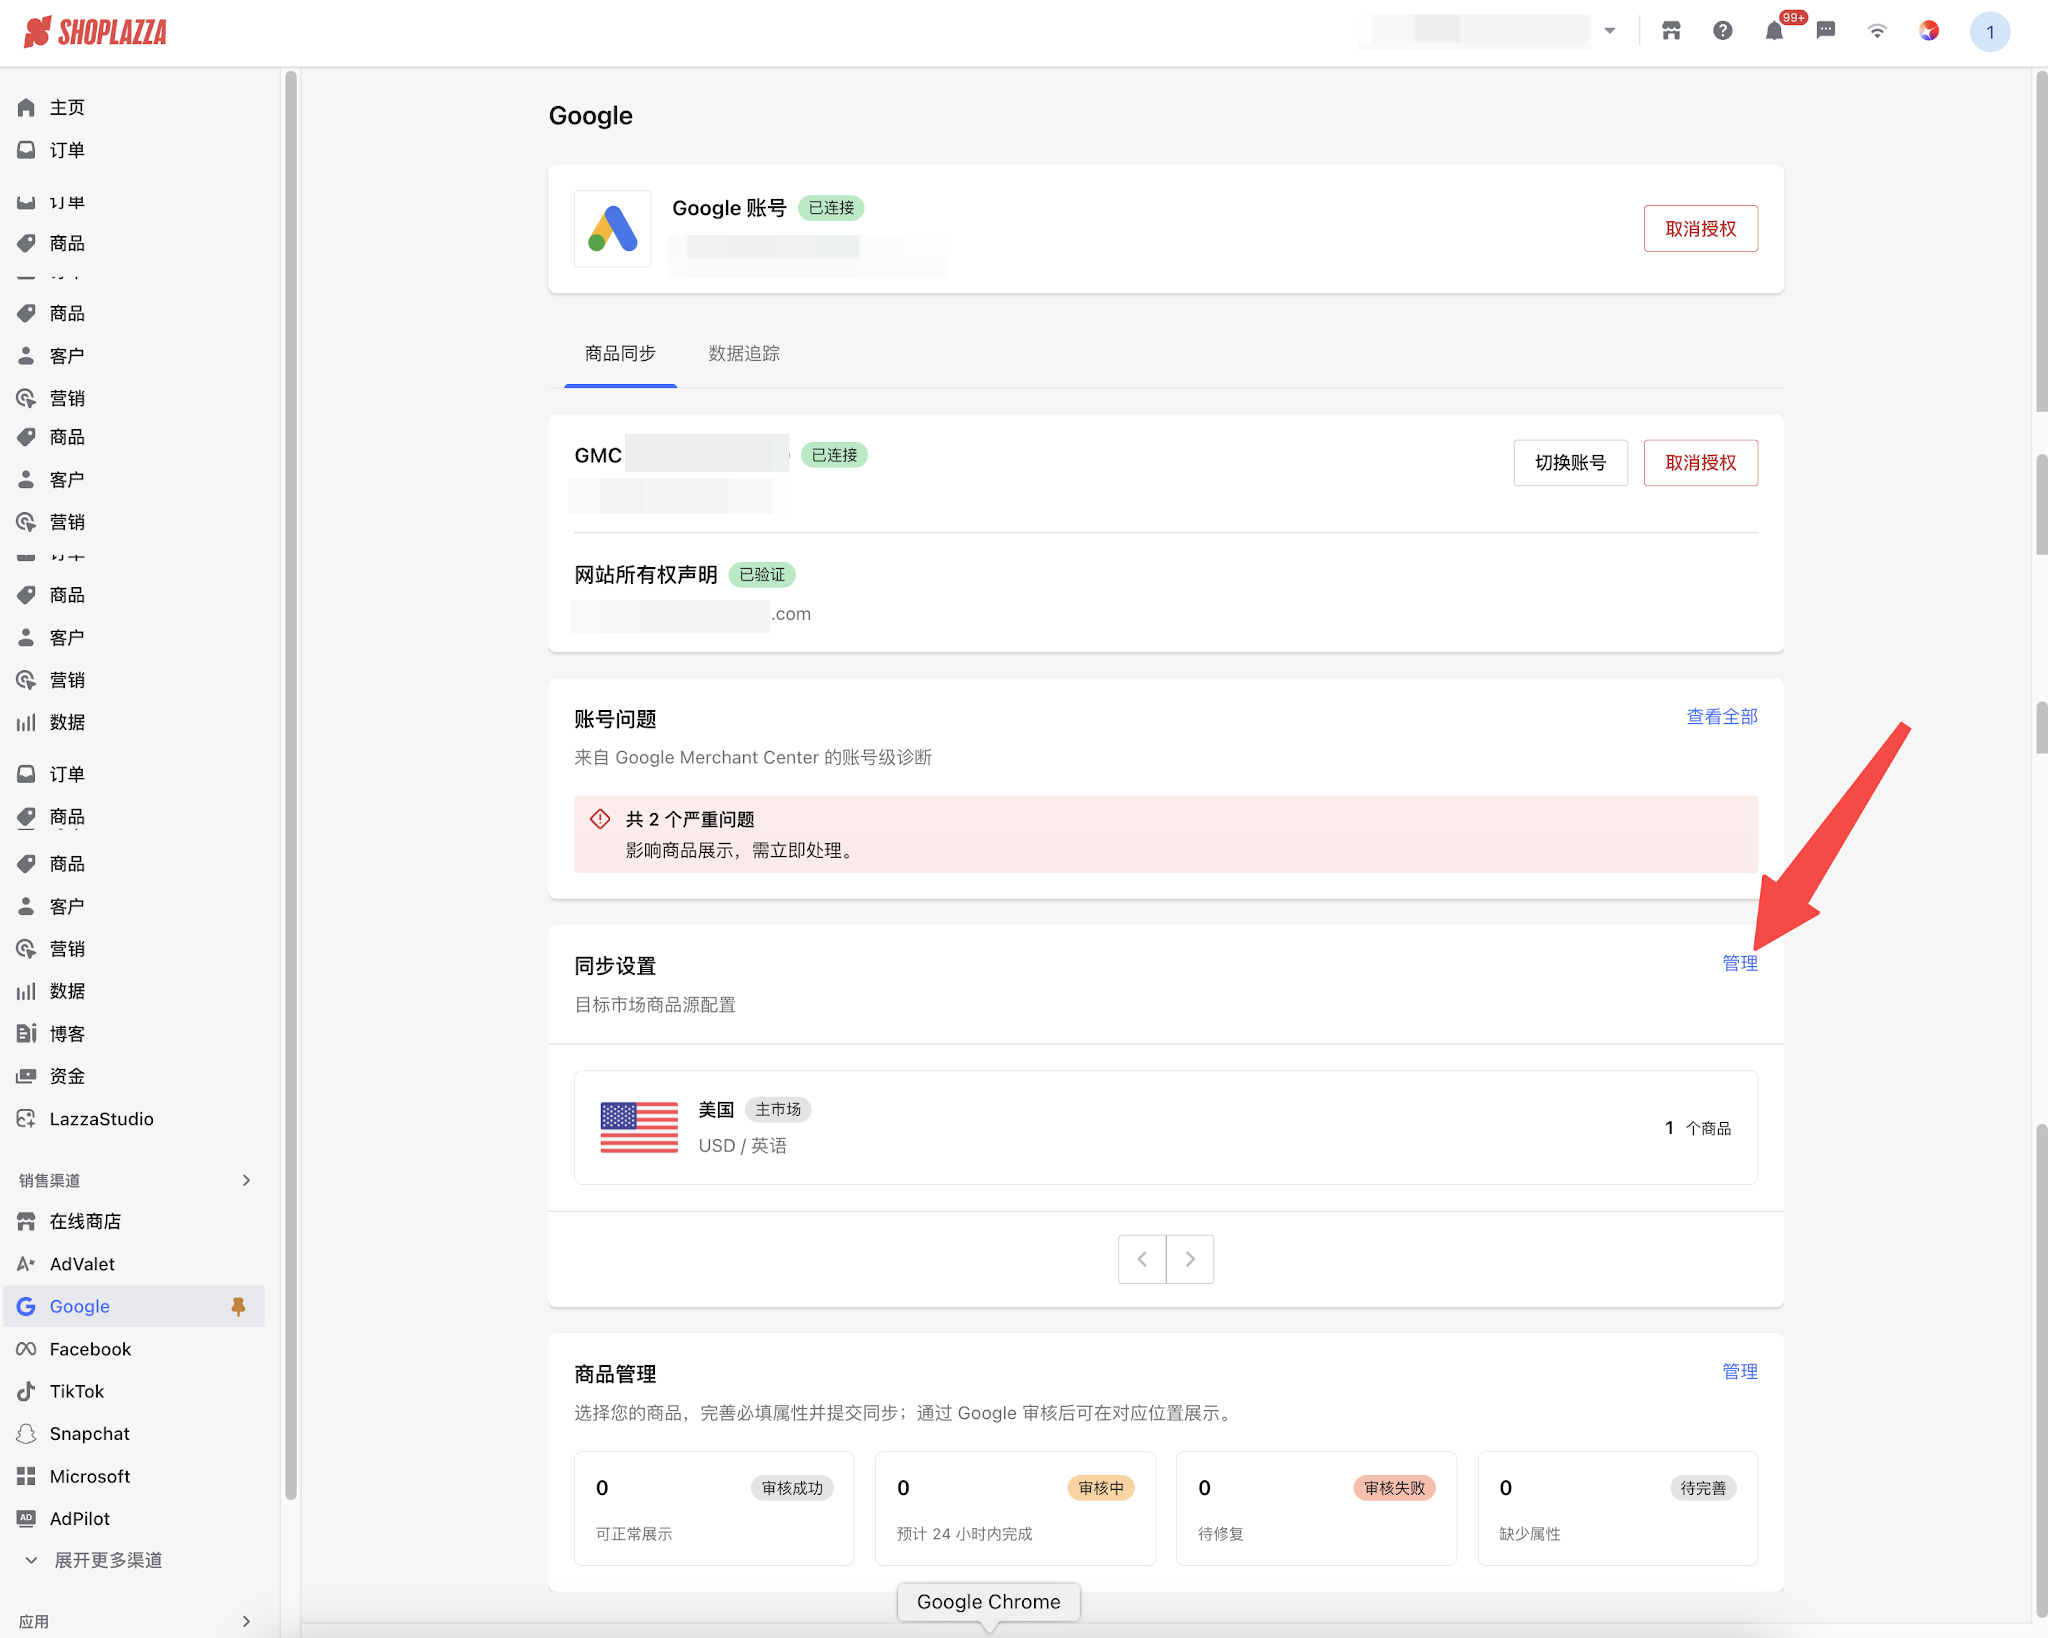Image resolution: width=2048 pixels, height=1638 pixels.
Task: Click 取消授权 for the Google account
Action: point(1700,229)
